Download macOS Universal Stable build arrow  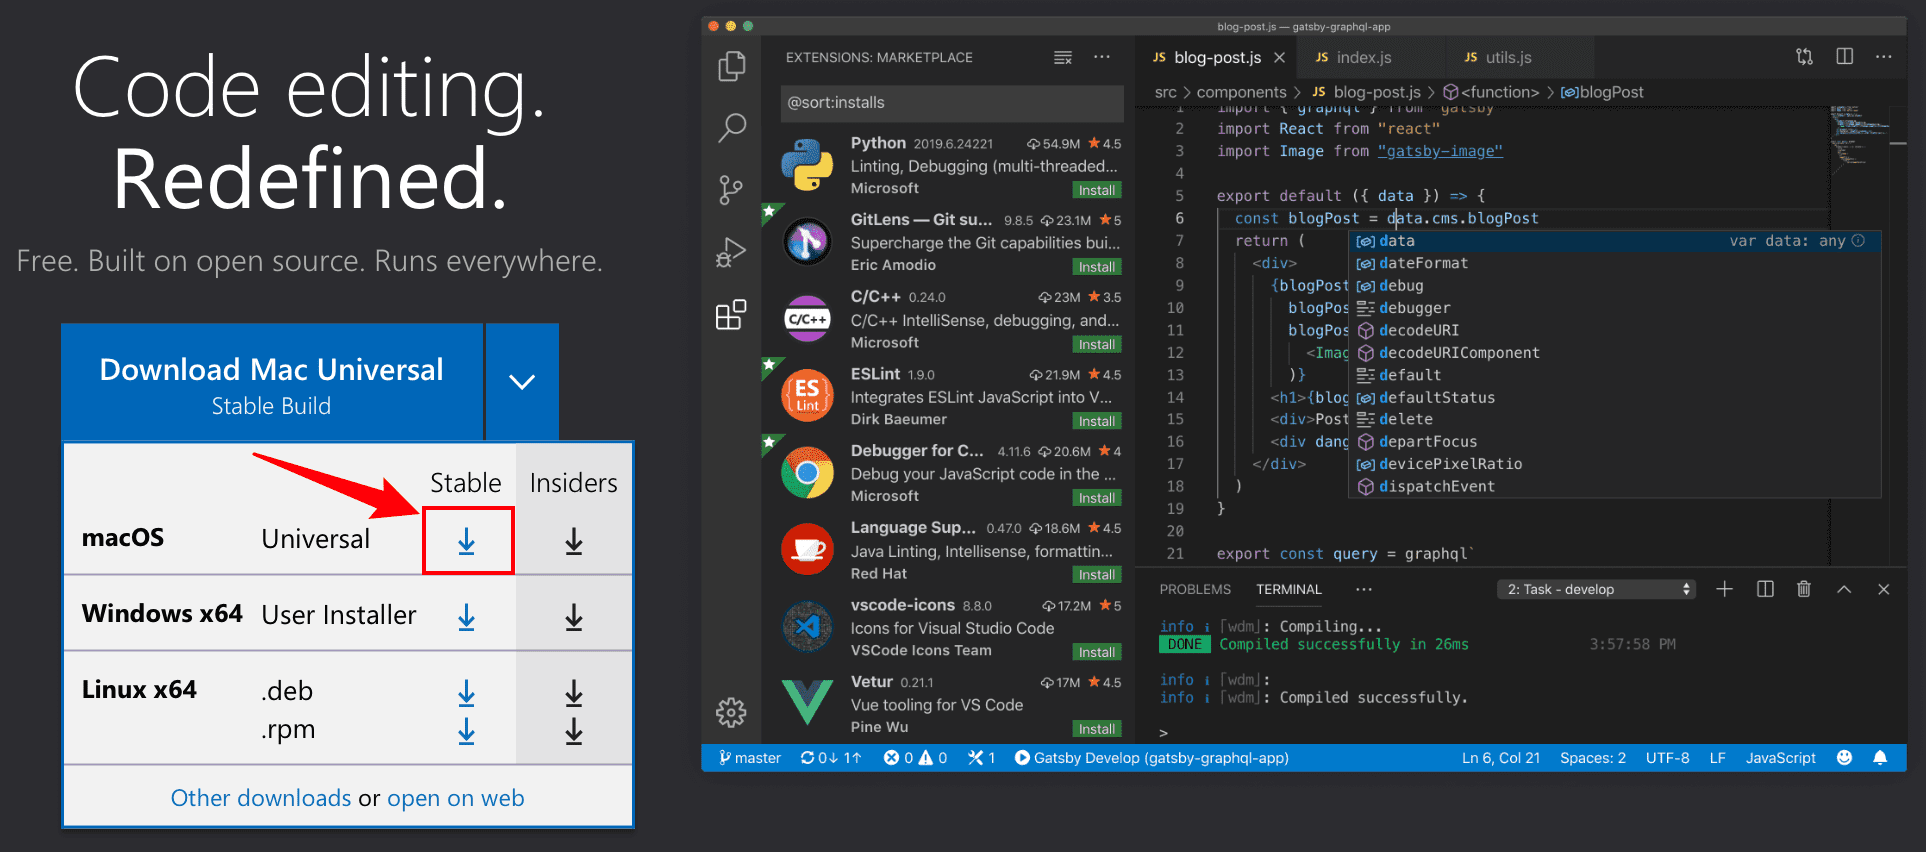[x=467, y=542]
